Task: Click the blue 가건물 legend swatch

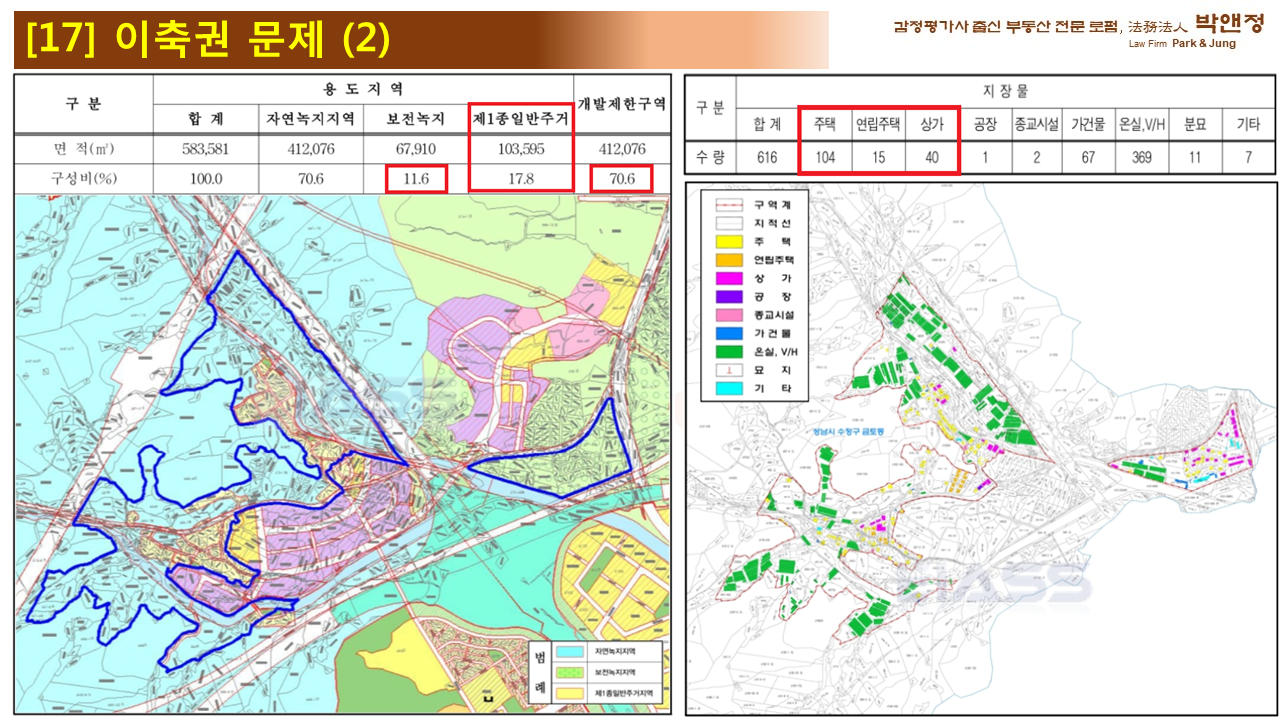Action: tap(727, 333)
